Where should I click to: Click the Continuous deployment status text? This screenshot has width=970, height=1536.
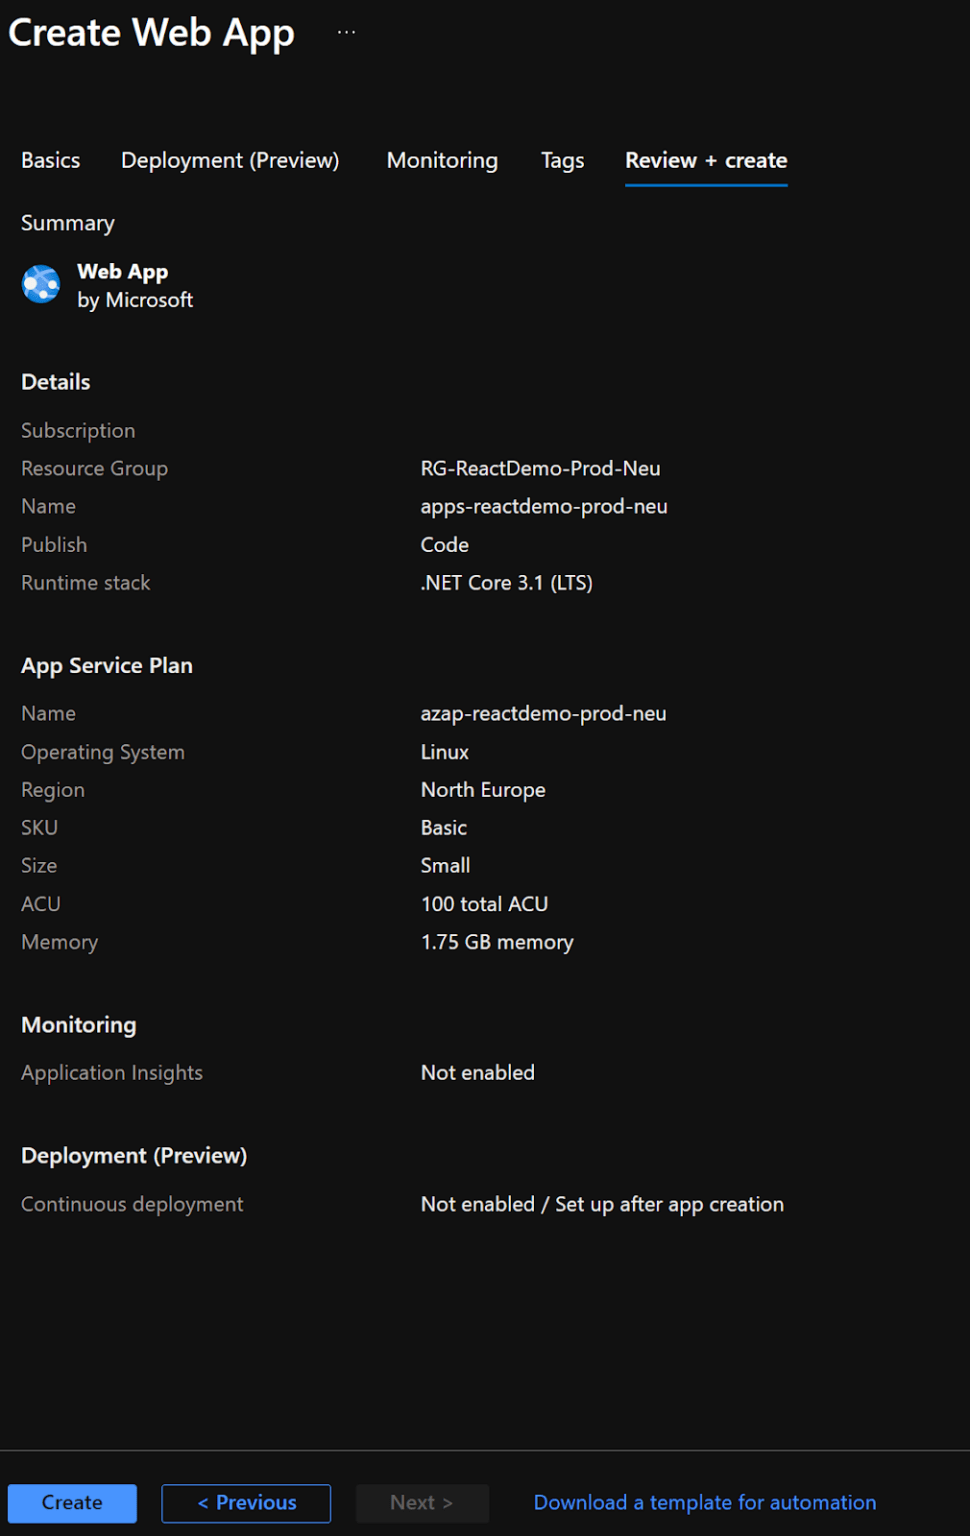pyautogui.click(x=601, y=1204)
